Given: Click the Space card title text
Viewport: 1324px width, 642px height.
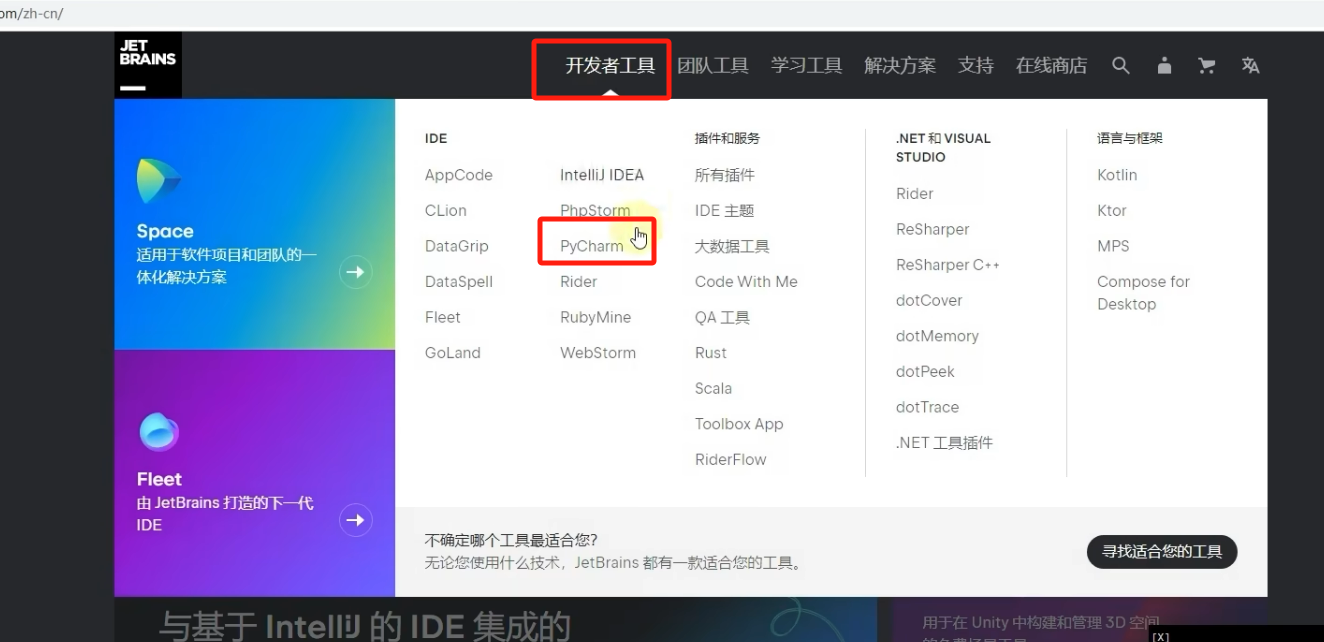Looking at the screenshot, I should click(x=165, y=231).
